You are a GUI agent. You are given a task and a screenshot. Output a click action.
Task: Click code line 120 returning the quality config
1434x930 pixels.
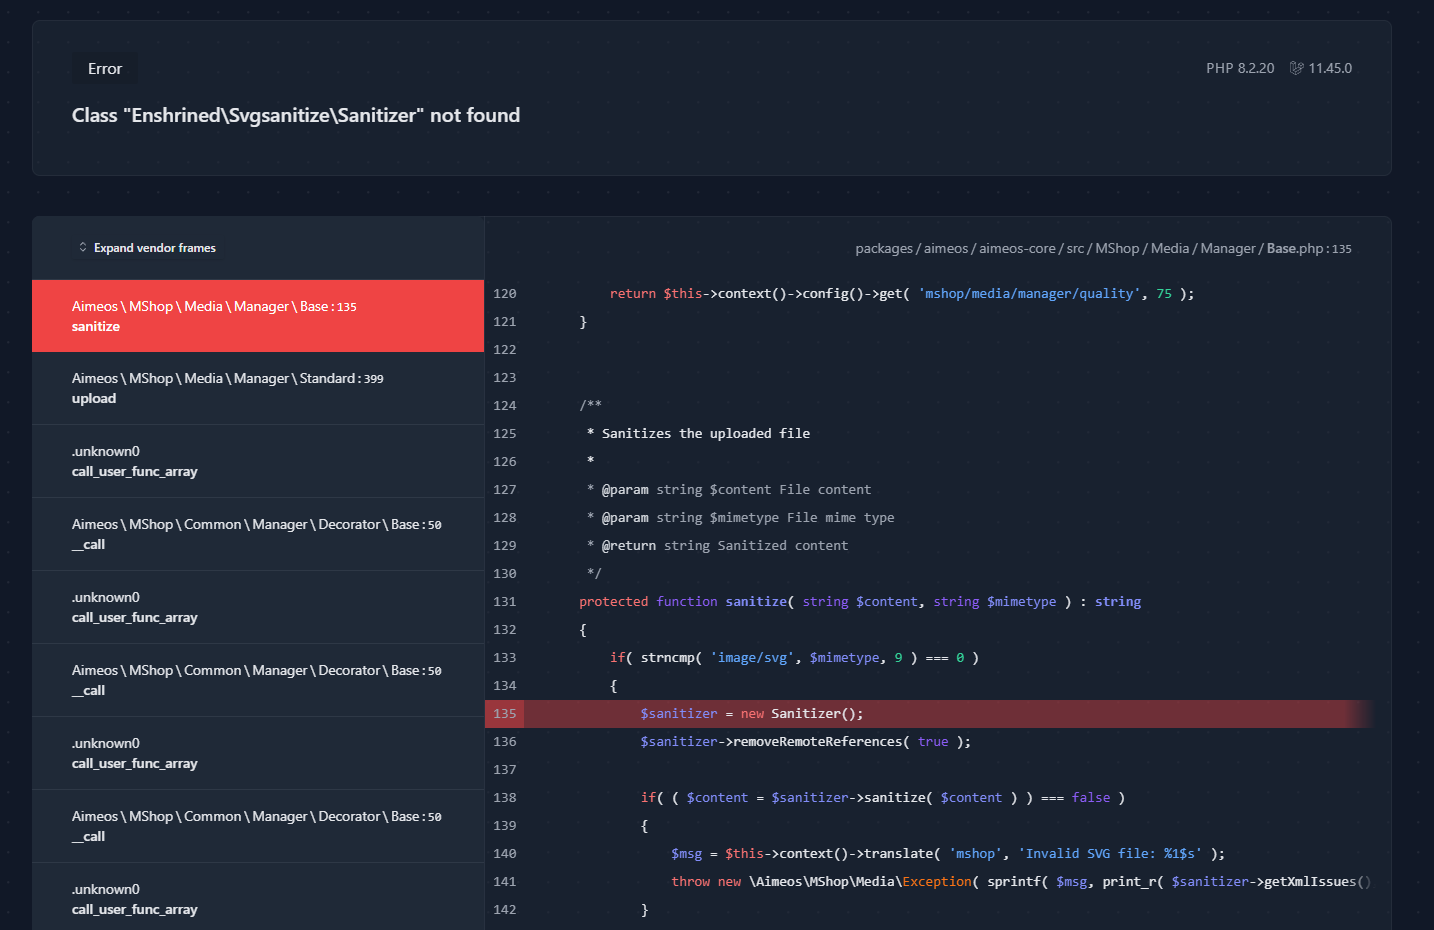[902, 294]
